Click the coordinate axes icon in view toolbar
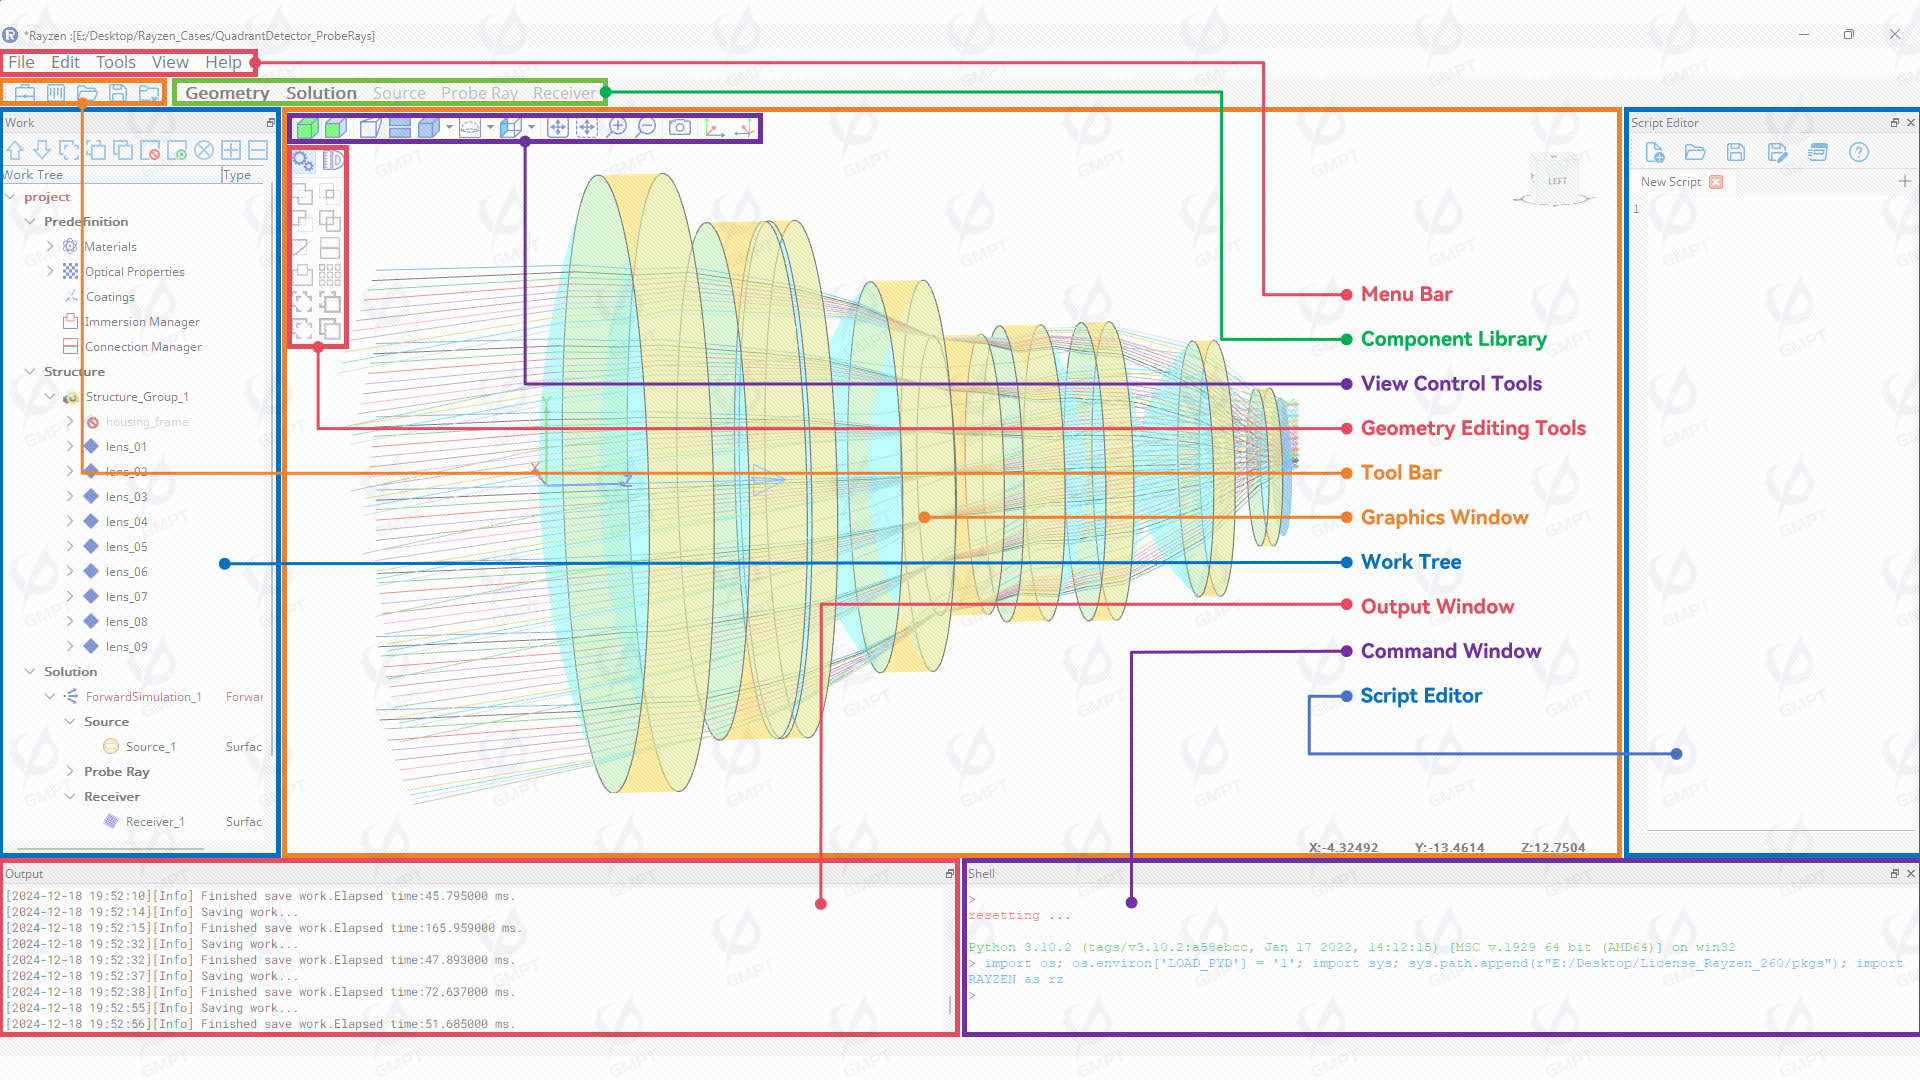This screenshot has width=1920, height=1080. 715,127
